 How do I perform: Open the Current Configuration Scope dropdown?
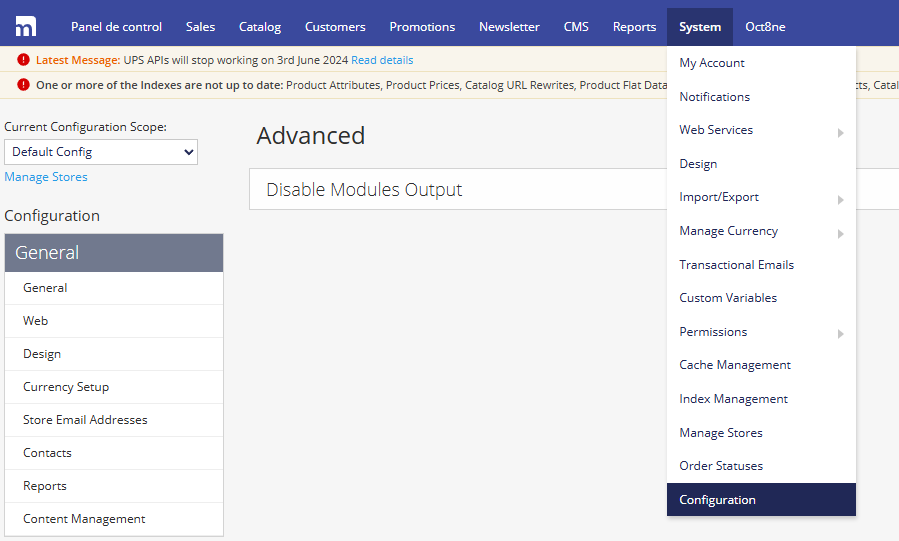pyautogui.click(x=101, y=152)
